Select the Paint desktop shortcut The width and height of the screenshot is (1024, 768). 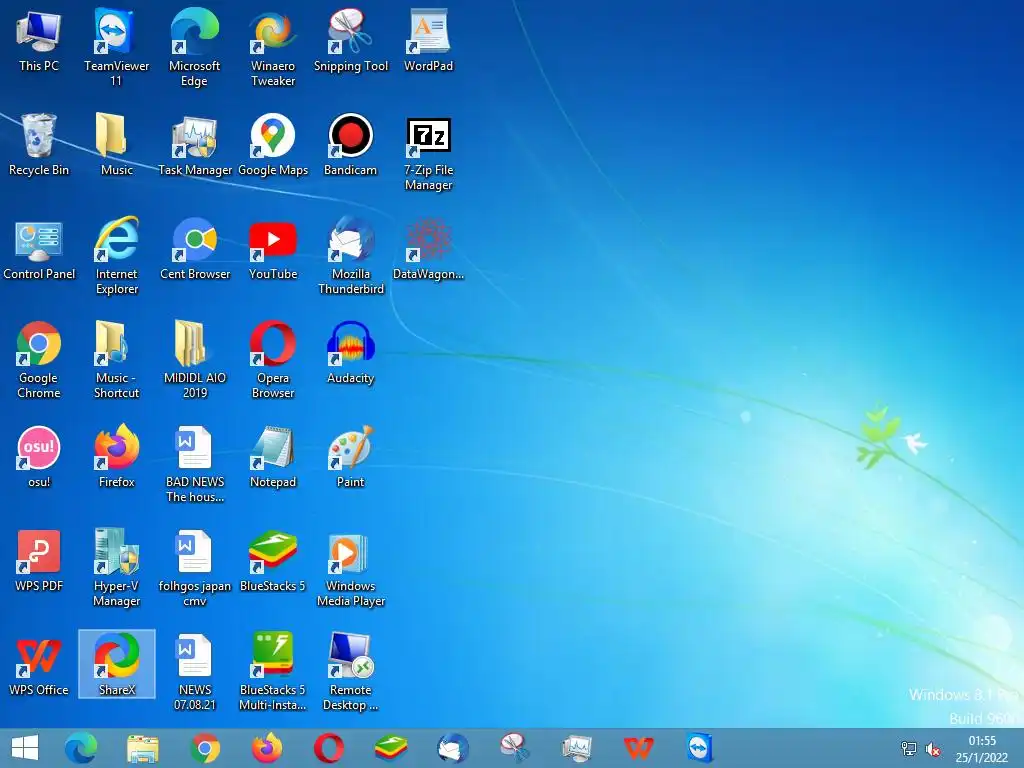(x=351, y=456)
